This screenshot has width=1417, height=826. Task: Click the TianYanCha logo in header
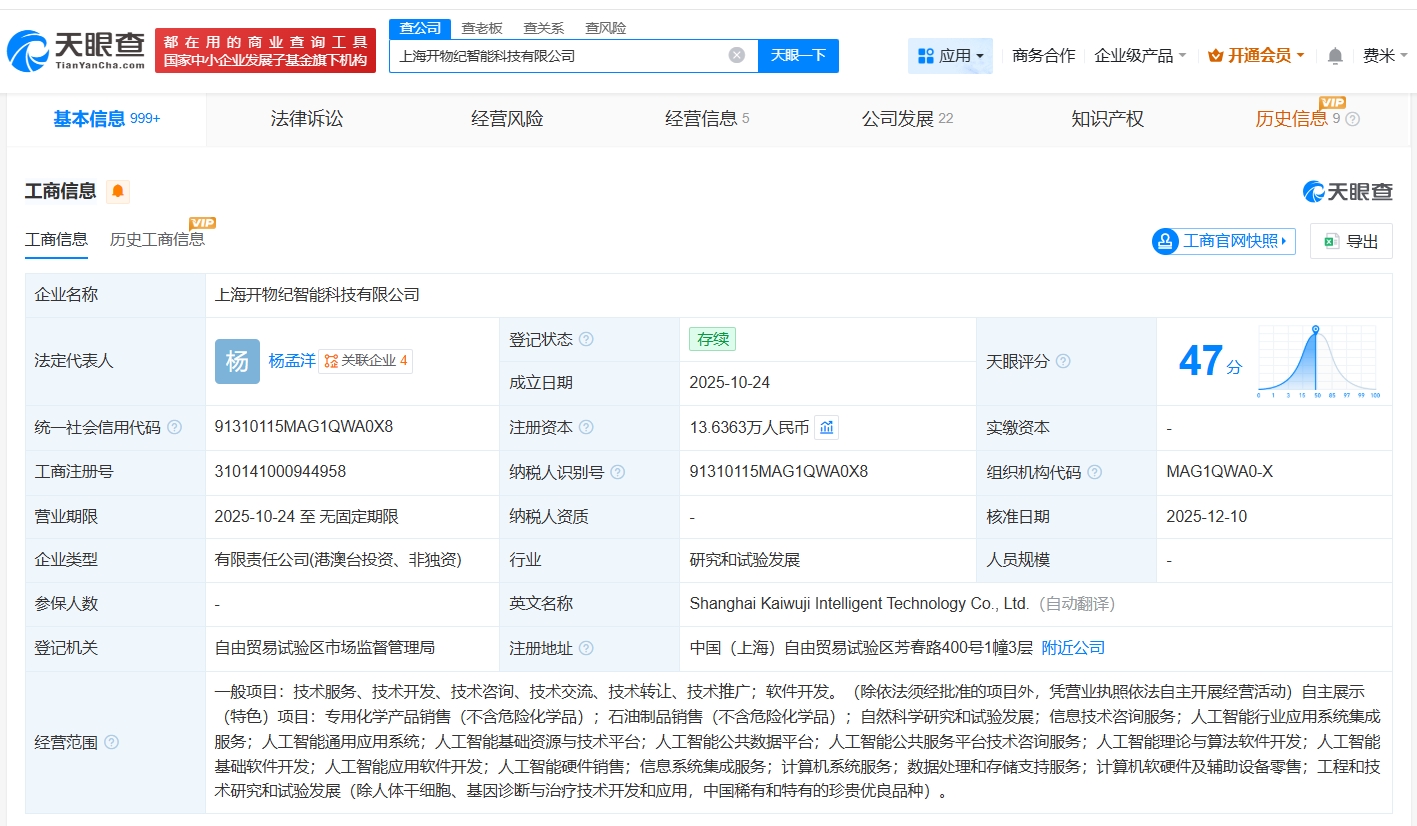(x=76, y=50)
